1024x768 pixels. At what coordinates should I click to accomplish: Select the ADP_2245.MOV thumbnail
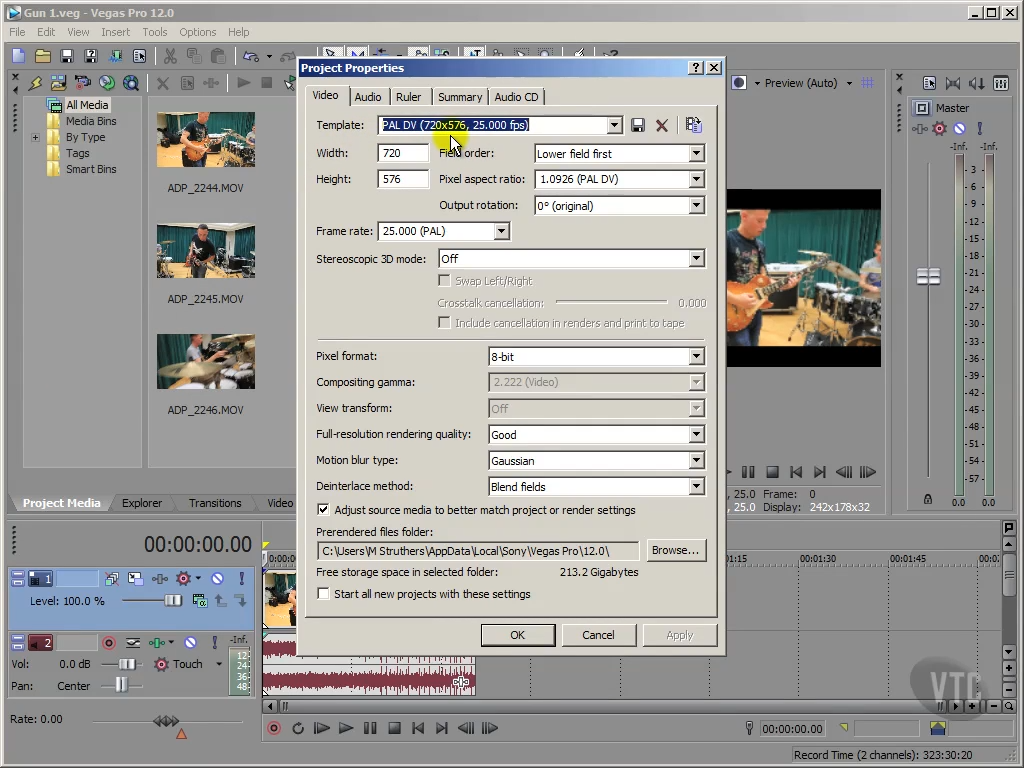206,251
